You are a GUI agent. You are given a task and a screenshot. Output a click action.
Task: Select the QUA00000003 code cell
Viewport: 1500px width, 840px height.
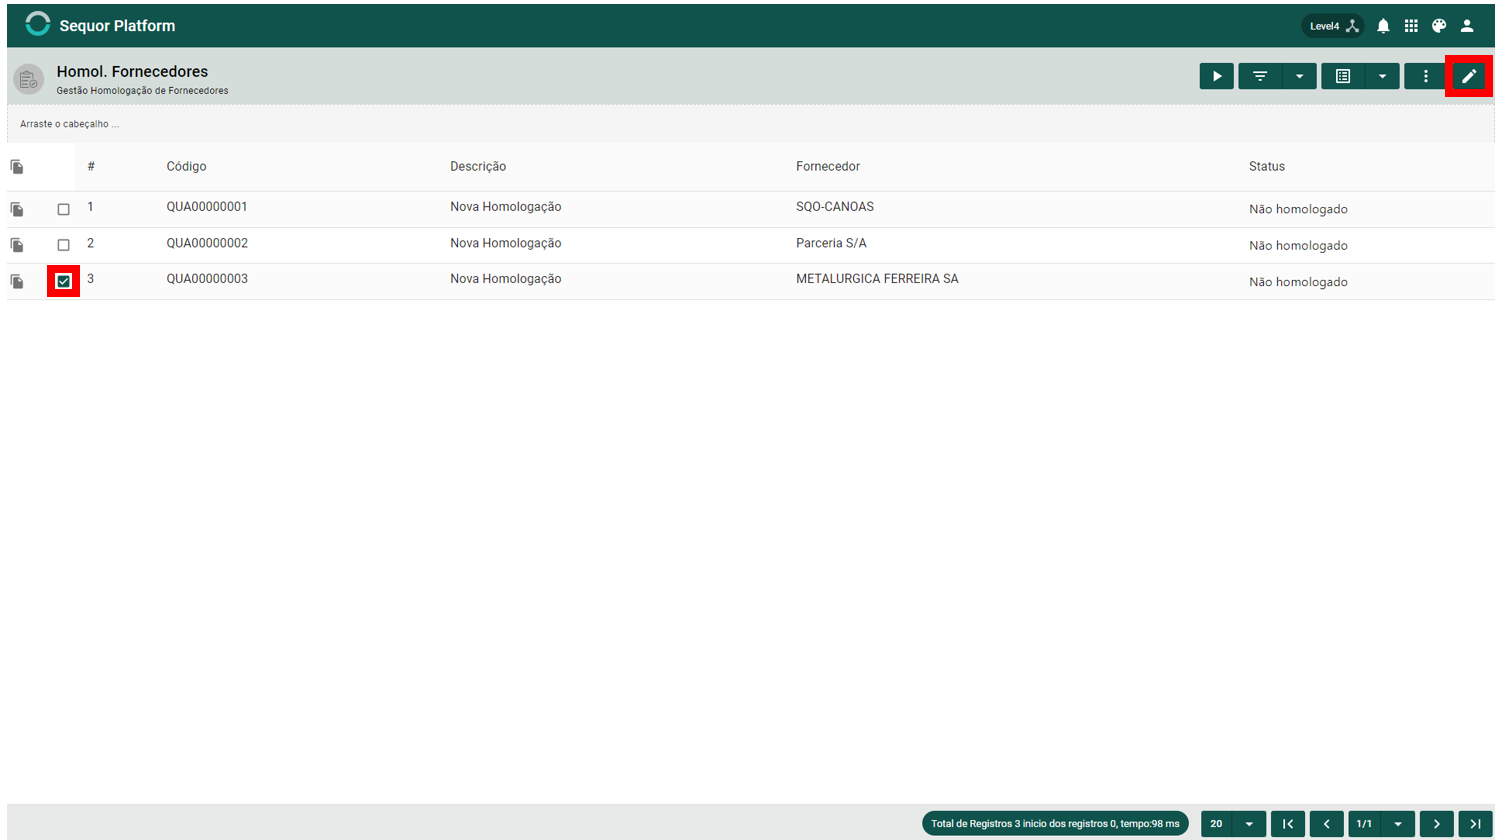tap(207, 279)
